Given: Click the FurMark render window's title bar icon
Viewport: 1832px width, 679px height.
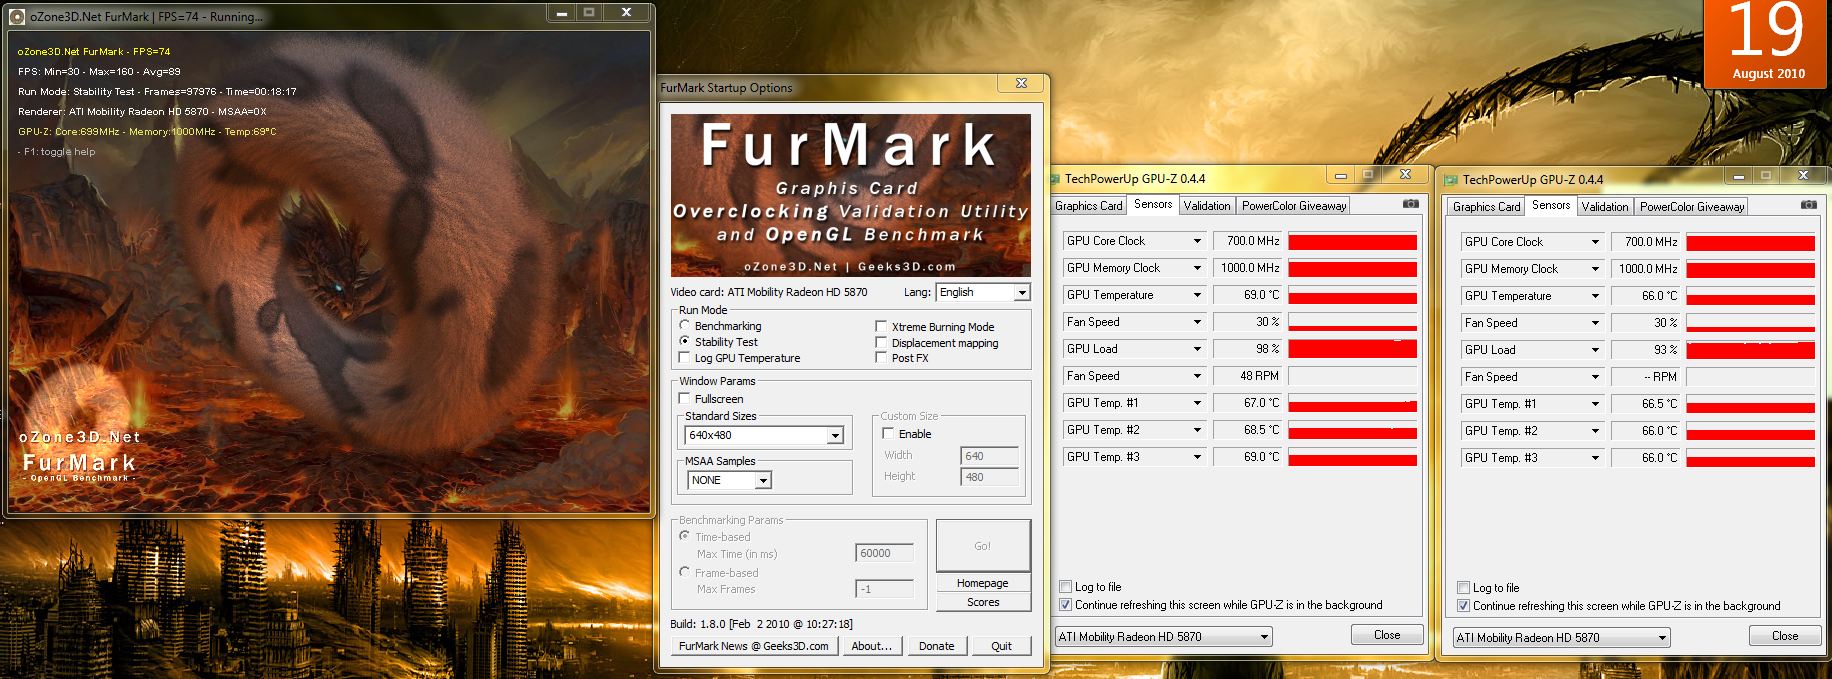Looking at the screenshot, I should pyautogui.click(x=17, y=16).
